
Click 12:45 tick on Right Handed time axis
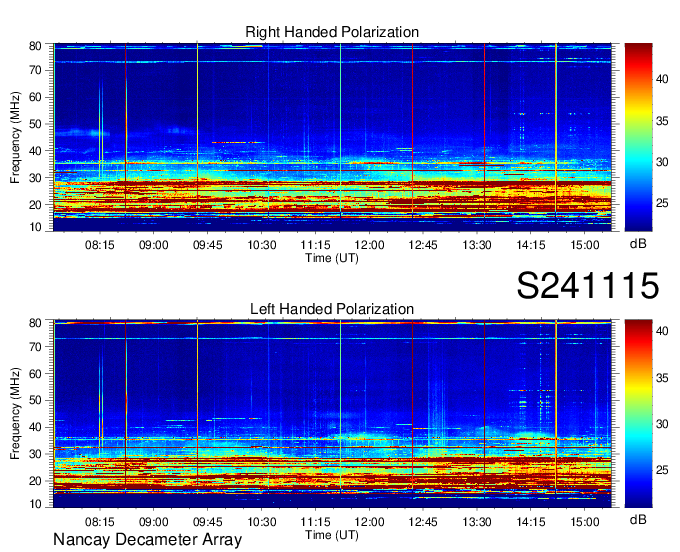pyautogui.click(x=423, y=245)
